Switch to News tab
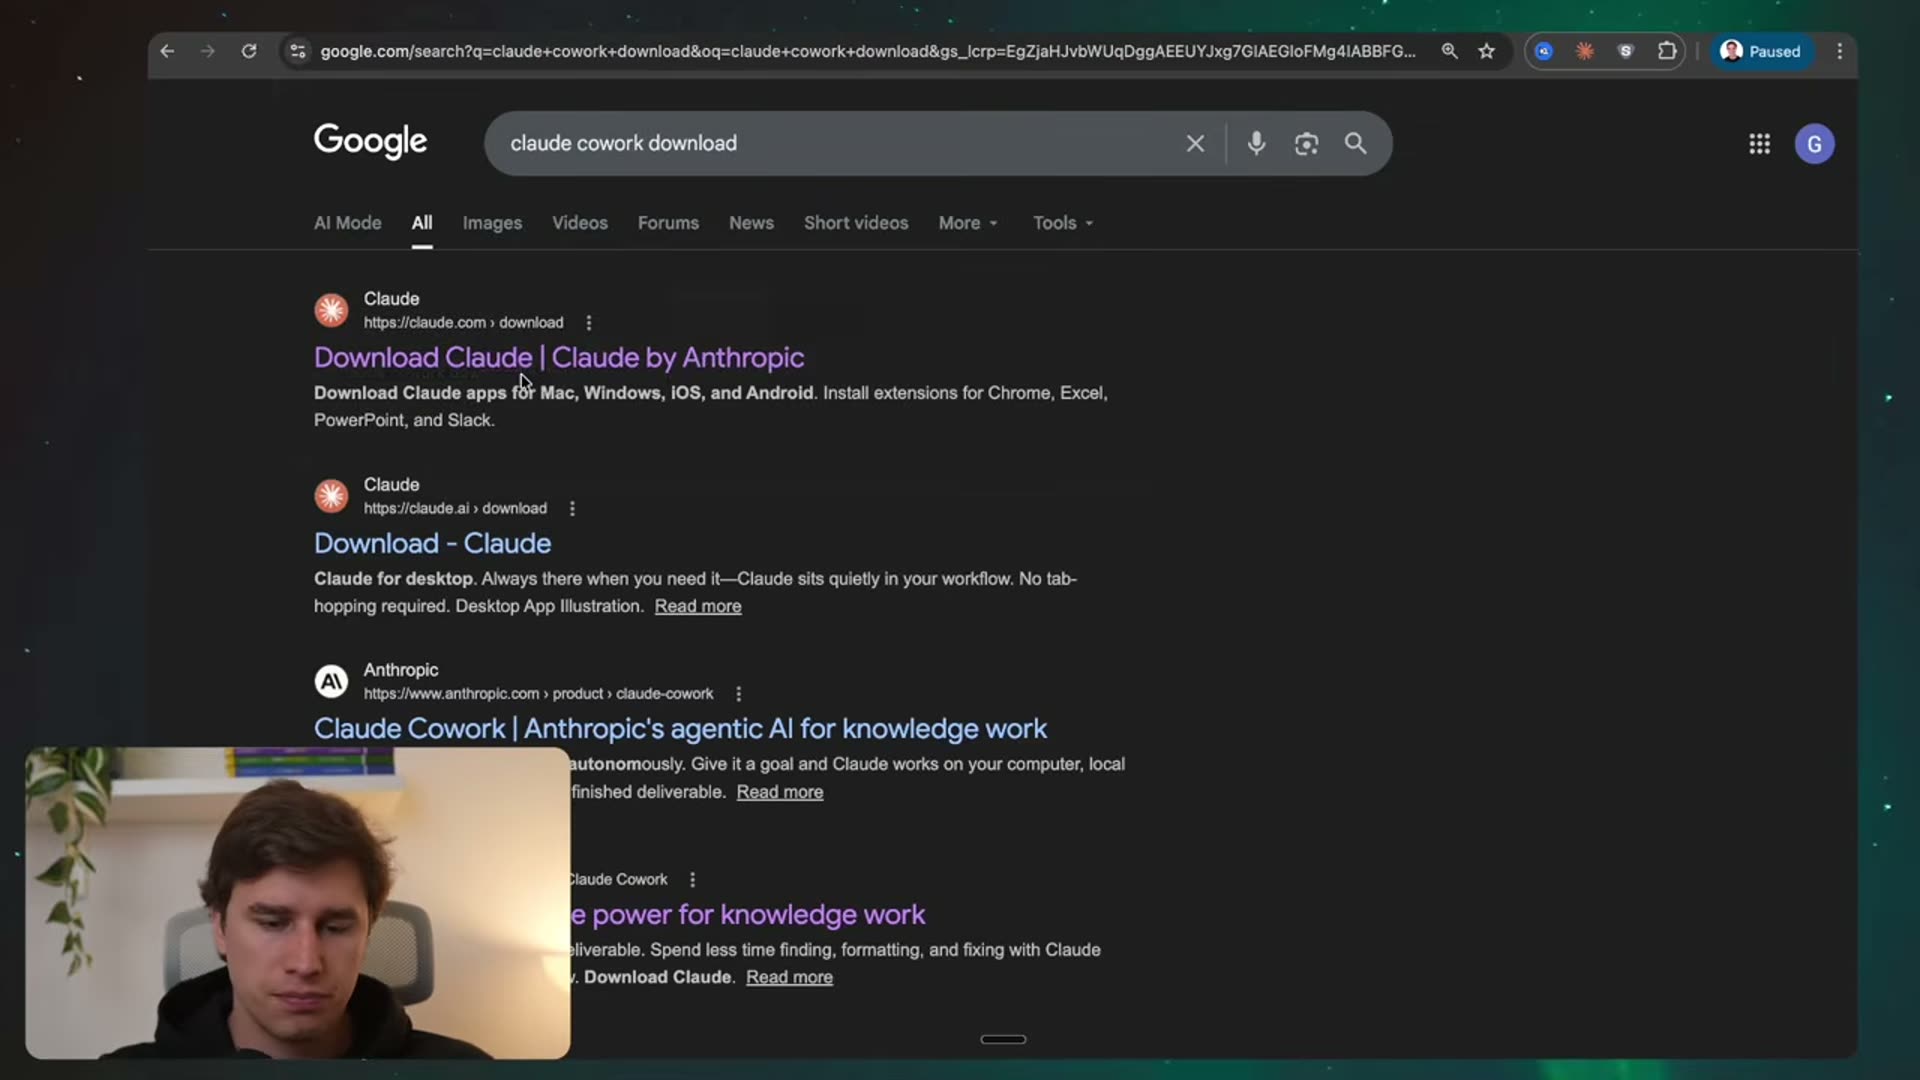Image resolution: width=1920 pixels, height=1080 pixels. click(x=751, y=223)
